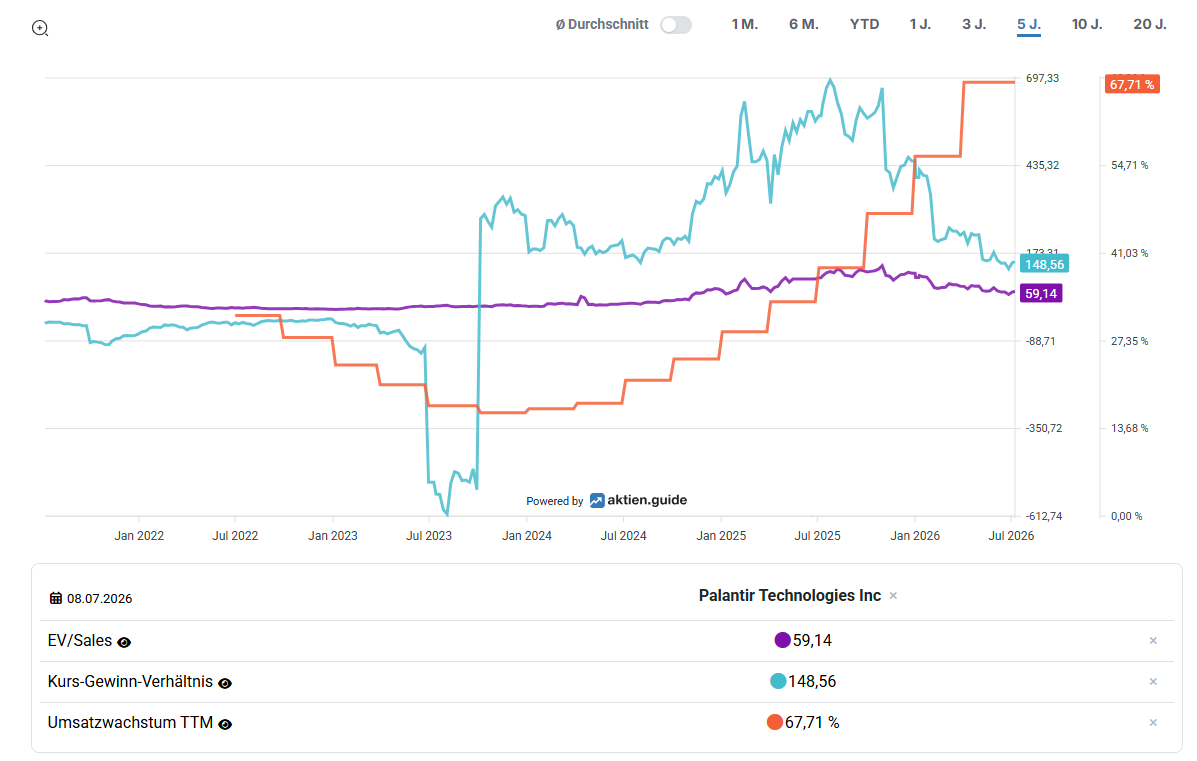The height and width of the screenshot is (761, 1197).
Task: Click the 67,71 % value in Umsatzwachstum row
Action: coord(812,722)
